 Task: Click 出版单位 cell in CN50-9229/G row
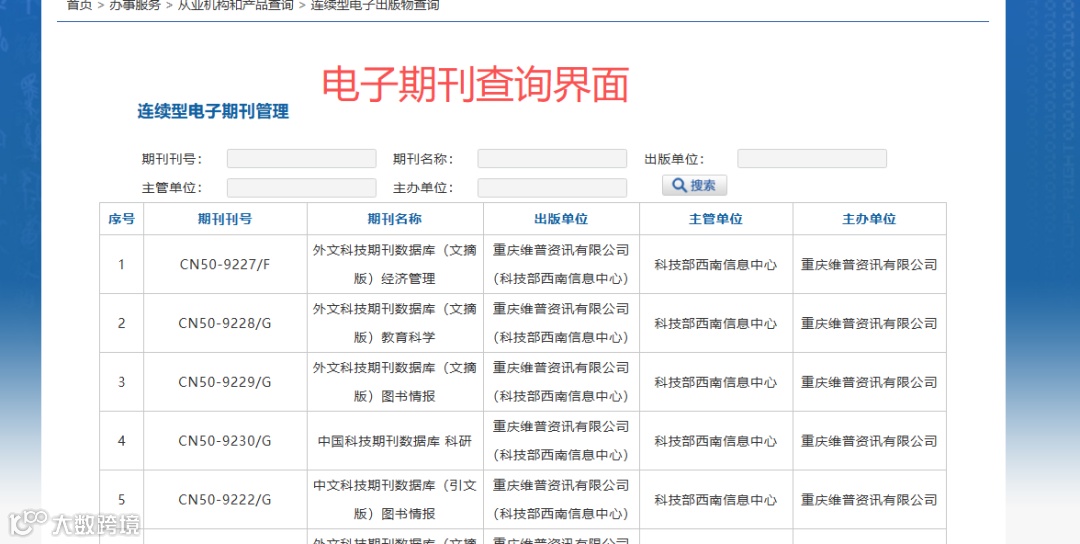click(561, 382)
